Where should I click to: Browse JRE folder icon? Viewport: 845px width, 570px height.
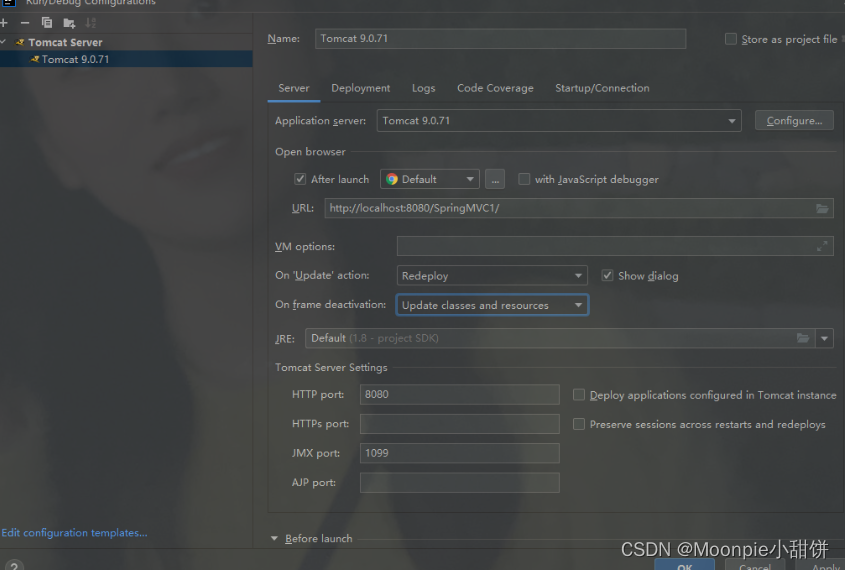click(x=803, y=338)
